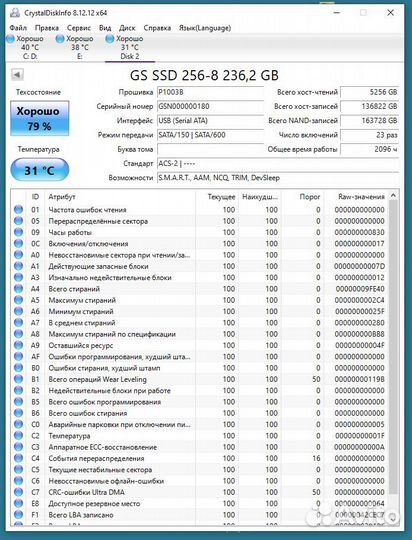Click status icon of row A6 Минимум стираний
The image size is (412, 540).
click(18, 311)
